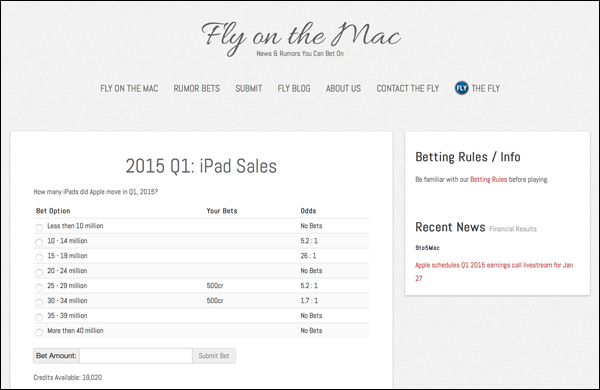Open the FLY BLOG menu item
Image resolution: width=600 pixels, height=390 pixels.
point(294,88)
